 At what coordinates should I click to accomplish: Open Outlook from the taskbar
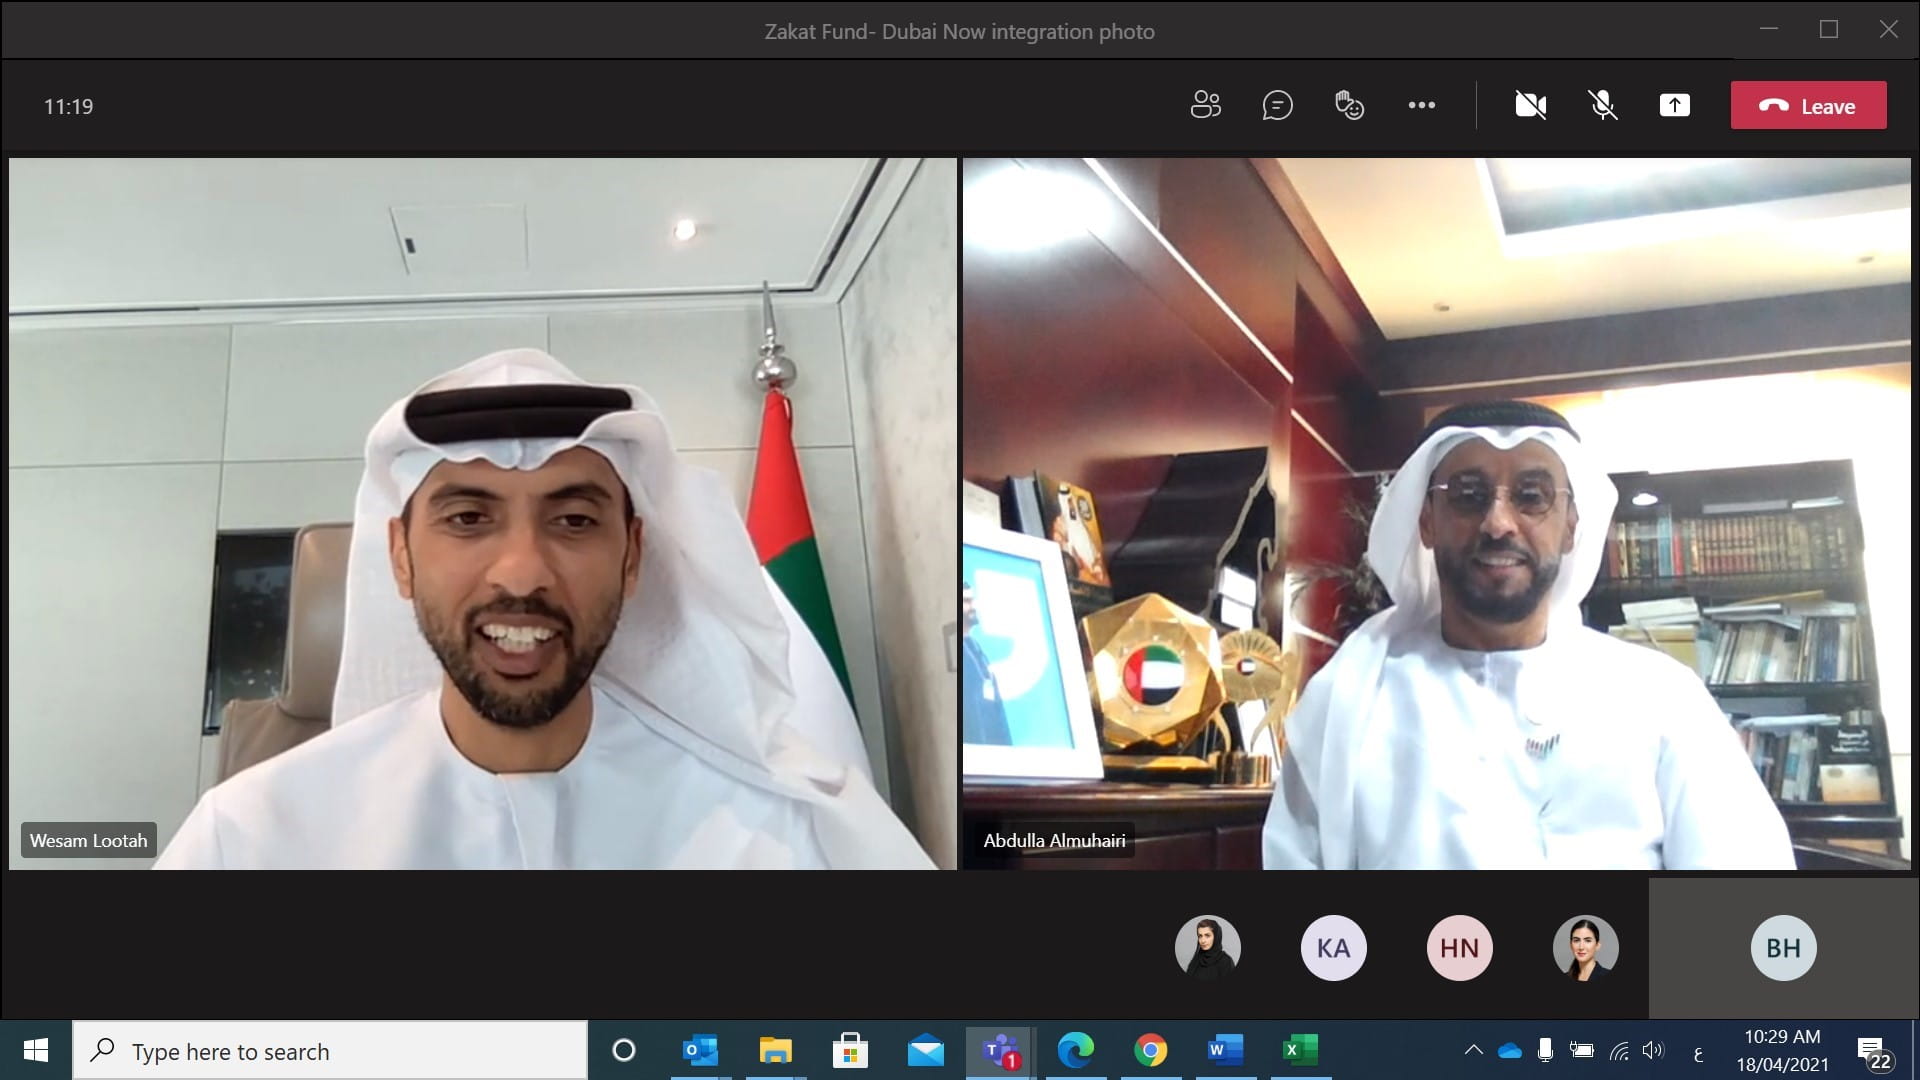(700, 1050)
